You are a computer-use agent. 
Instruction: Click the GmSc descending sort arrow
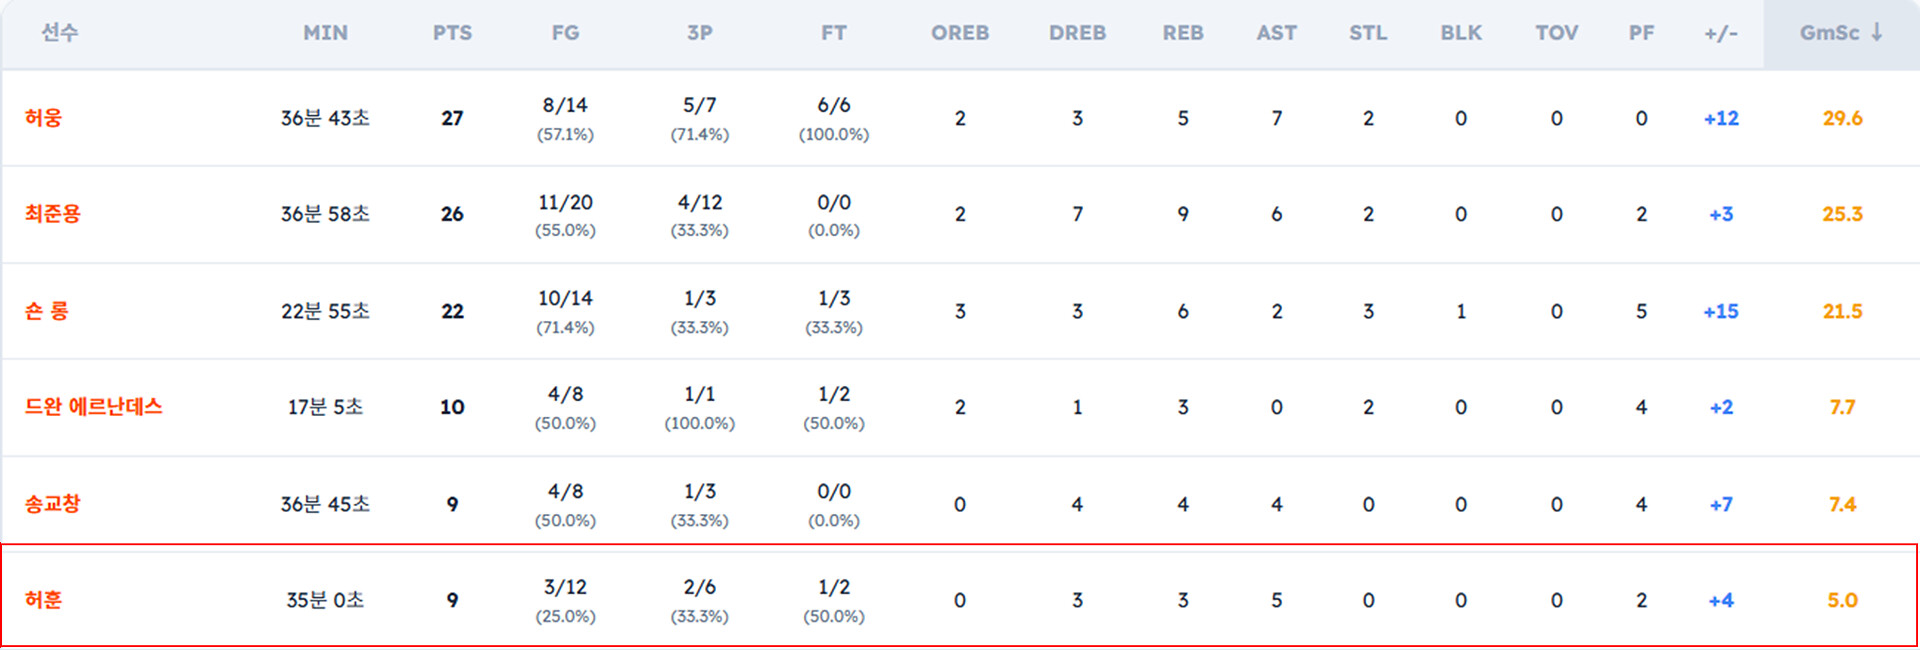pos(1877,32)
